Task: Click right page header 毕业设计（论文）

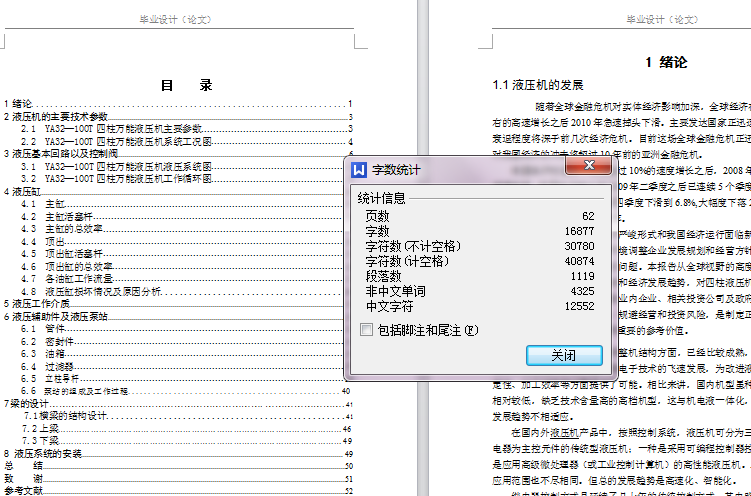Action: pos(662,20)
